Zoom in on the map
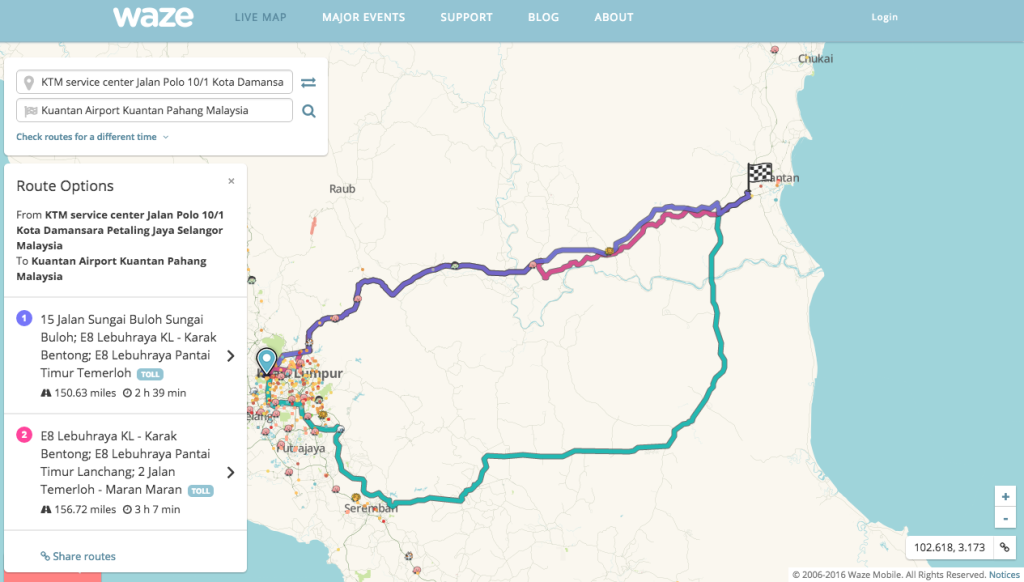 coord(1005,496)
